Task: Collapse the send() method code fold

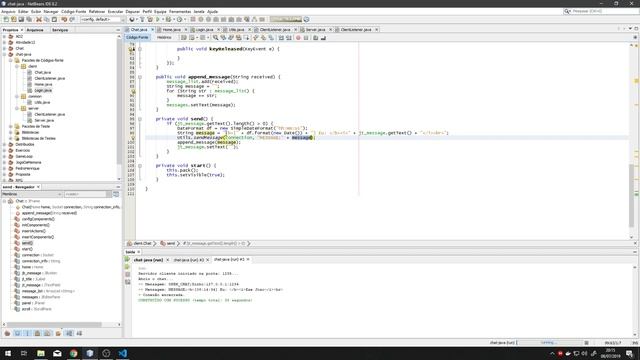Action: (140, 119)
